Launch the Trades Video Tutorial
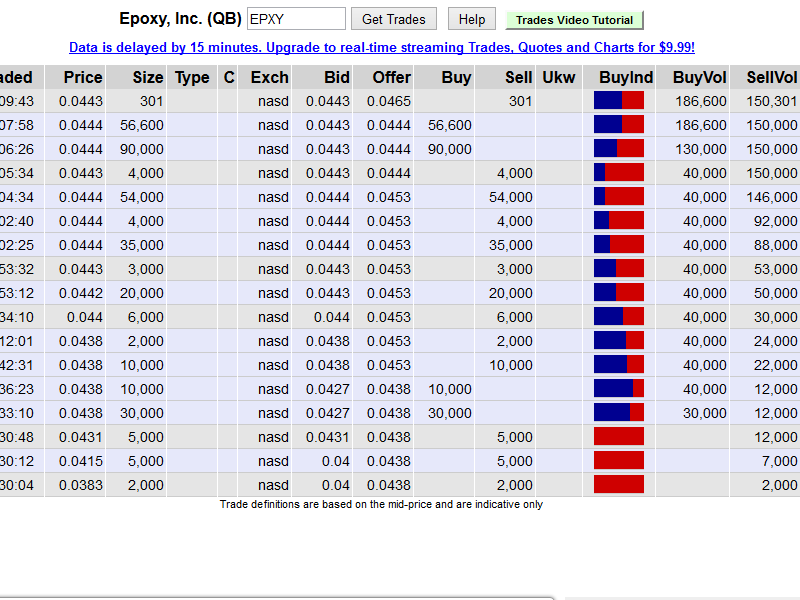The height and width of the screenshot is (600, 800). click(x=574, y=20)
